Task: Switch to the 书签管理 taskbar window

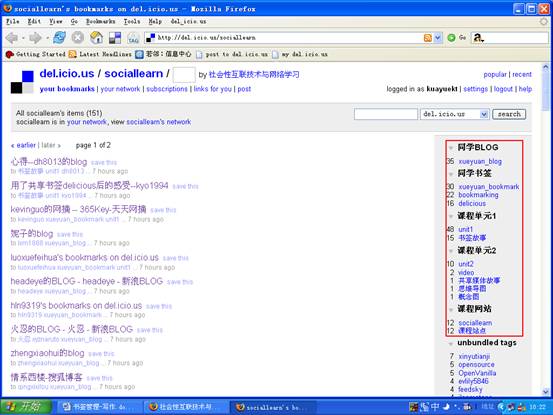Action: (x=98, y=407)
